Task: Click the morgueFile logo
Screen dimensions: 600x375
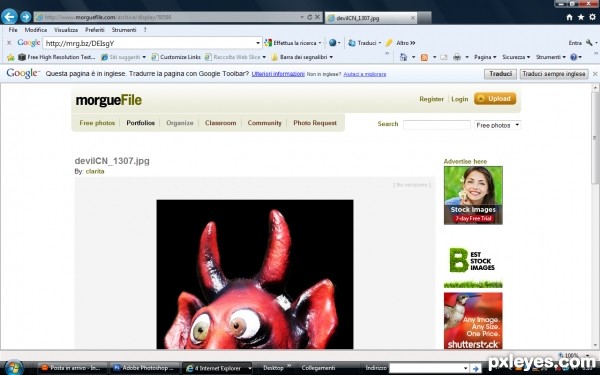Action: pyautogui.click(x=109, y=100)
